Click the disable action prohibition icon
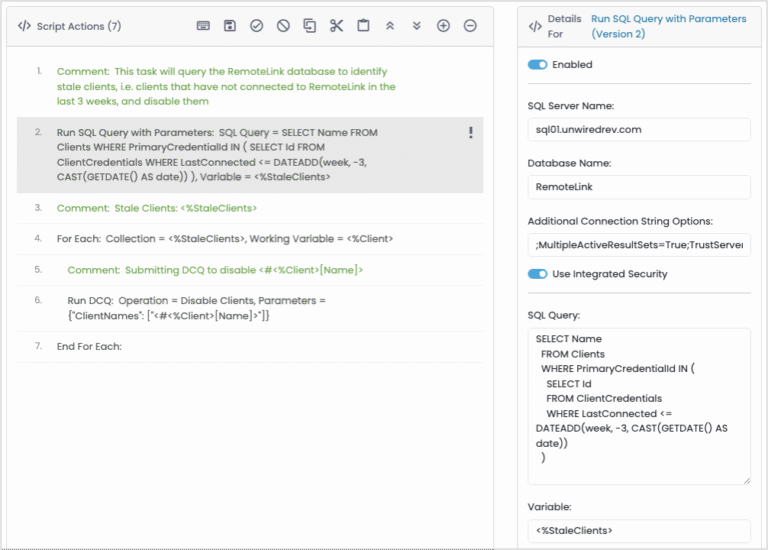The image size is (768, 550). tap(283, 26)
